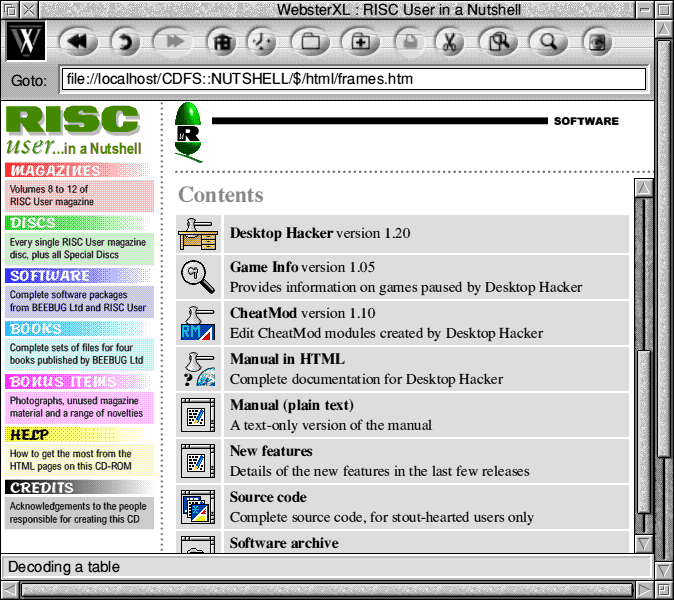
Task: Click the window's scroll down arrow
Action: [x=664, y=570]
